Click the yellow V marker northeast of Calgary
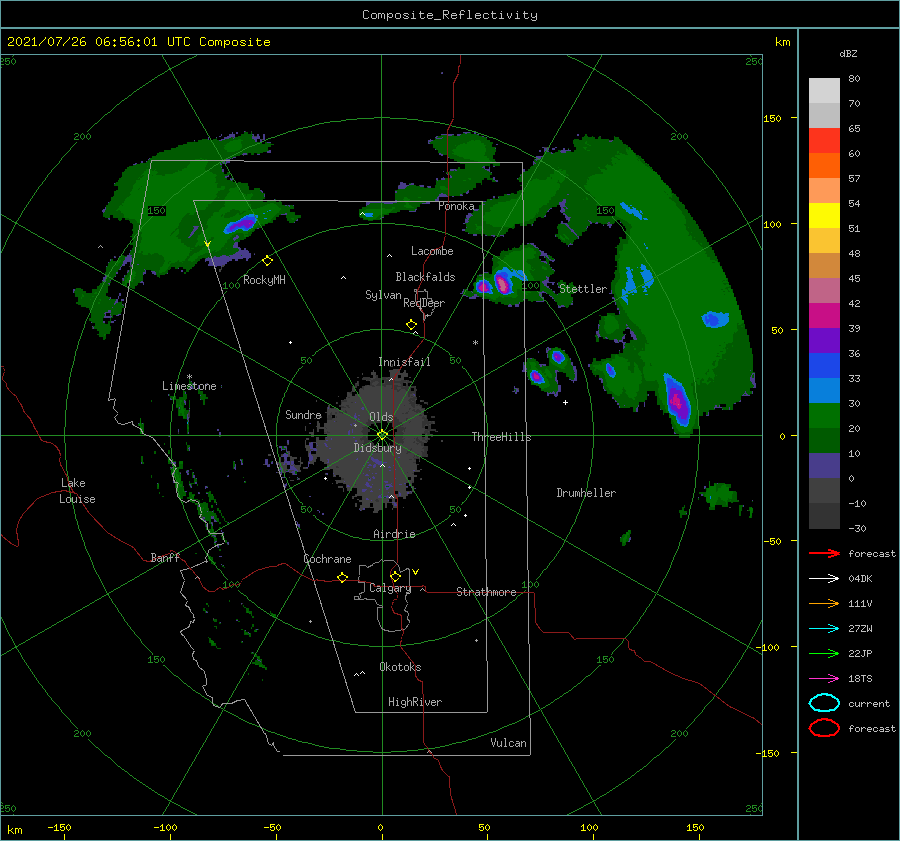The height and width of the screenshot is (841, 900). [416, 572]
